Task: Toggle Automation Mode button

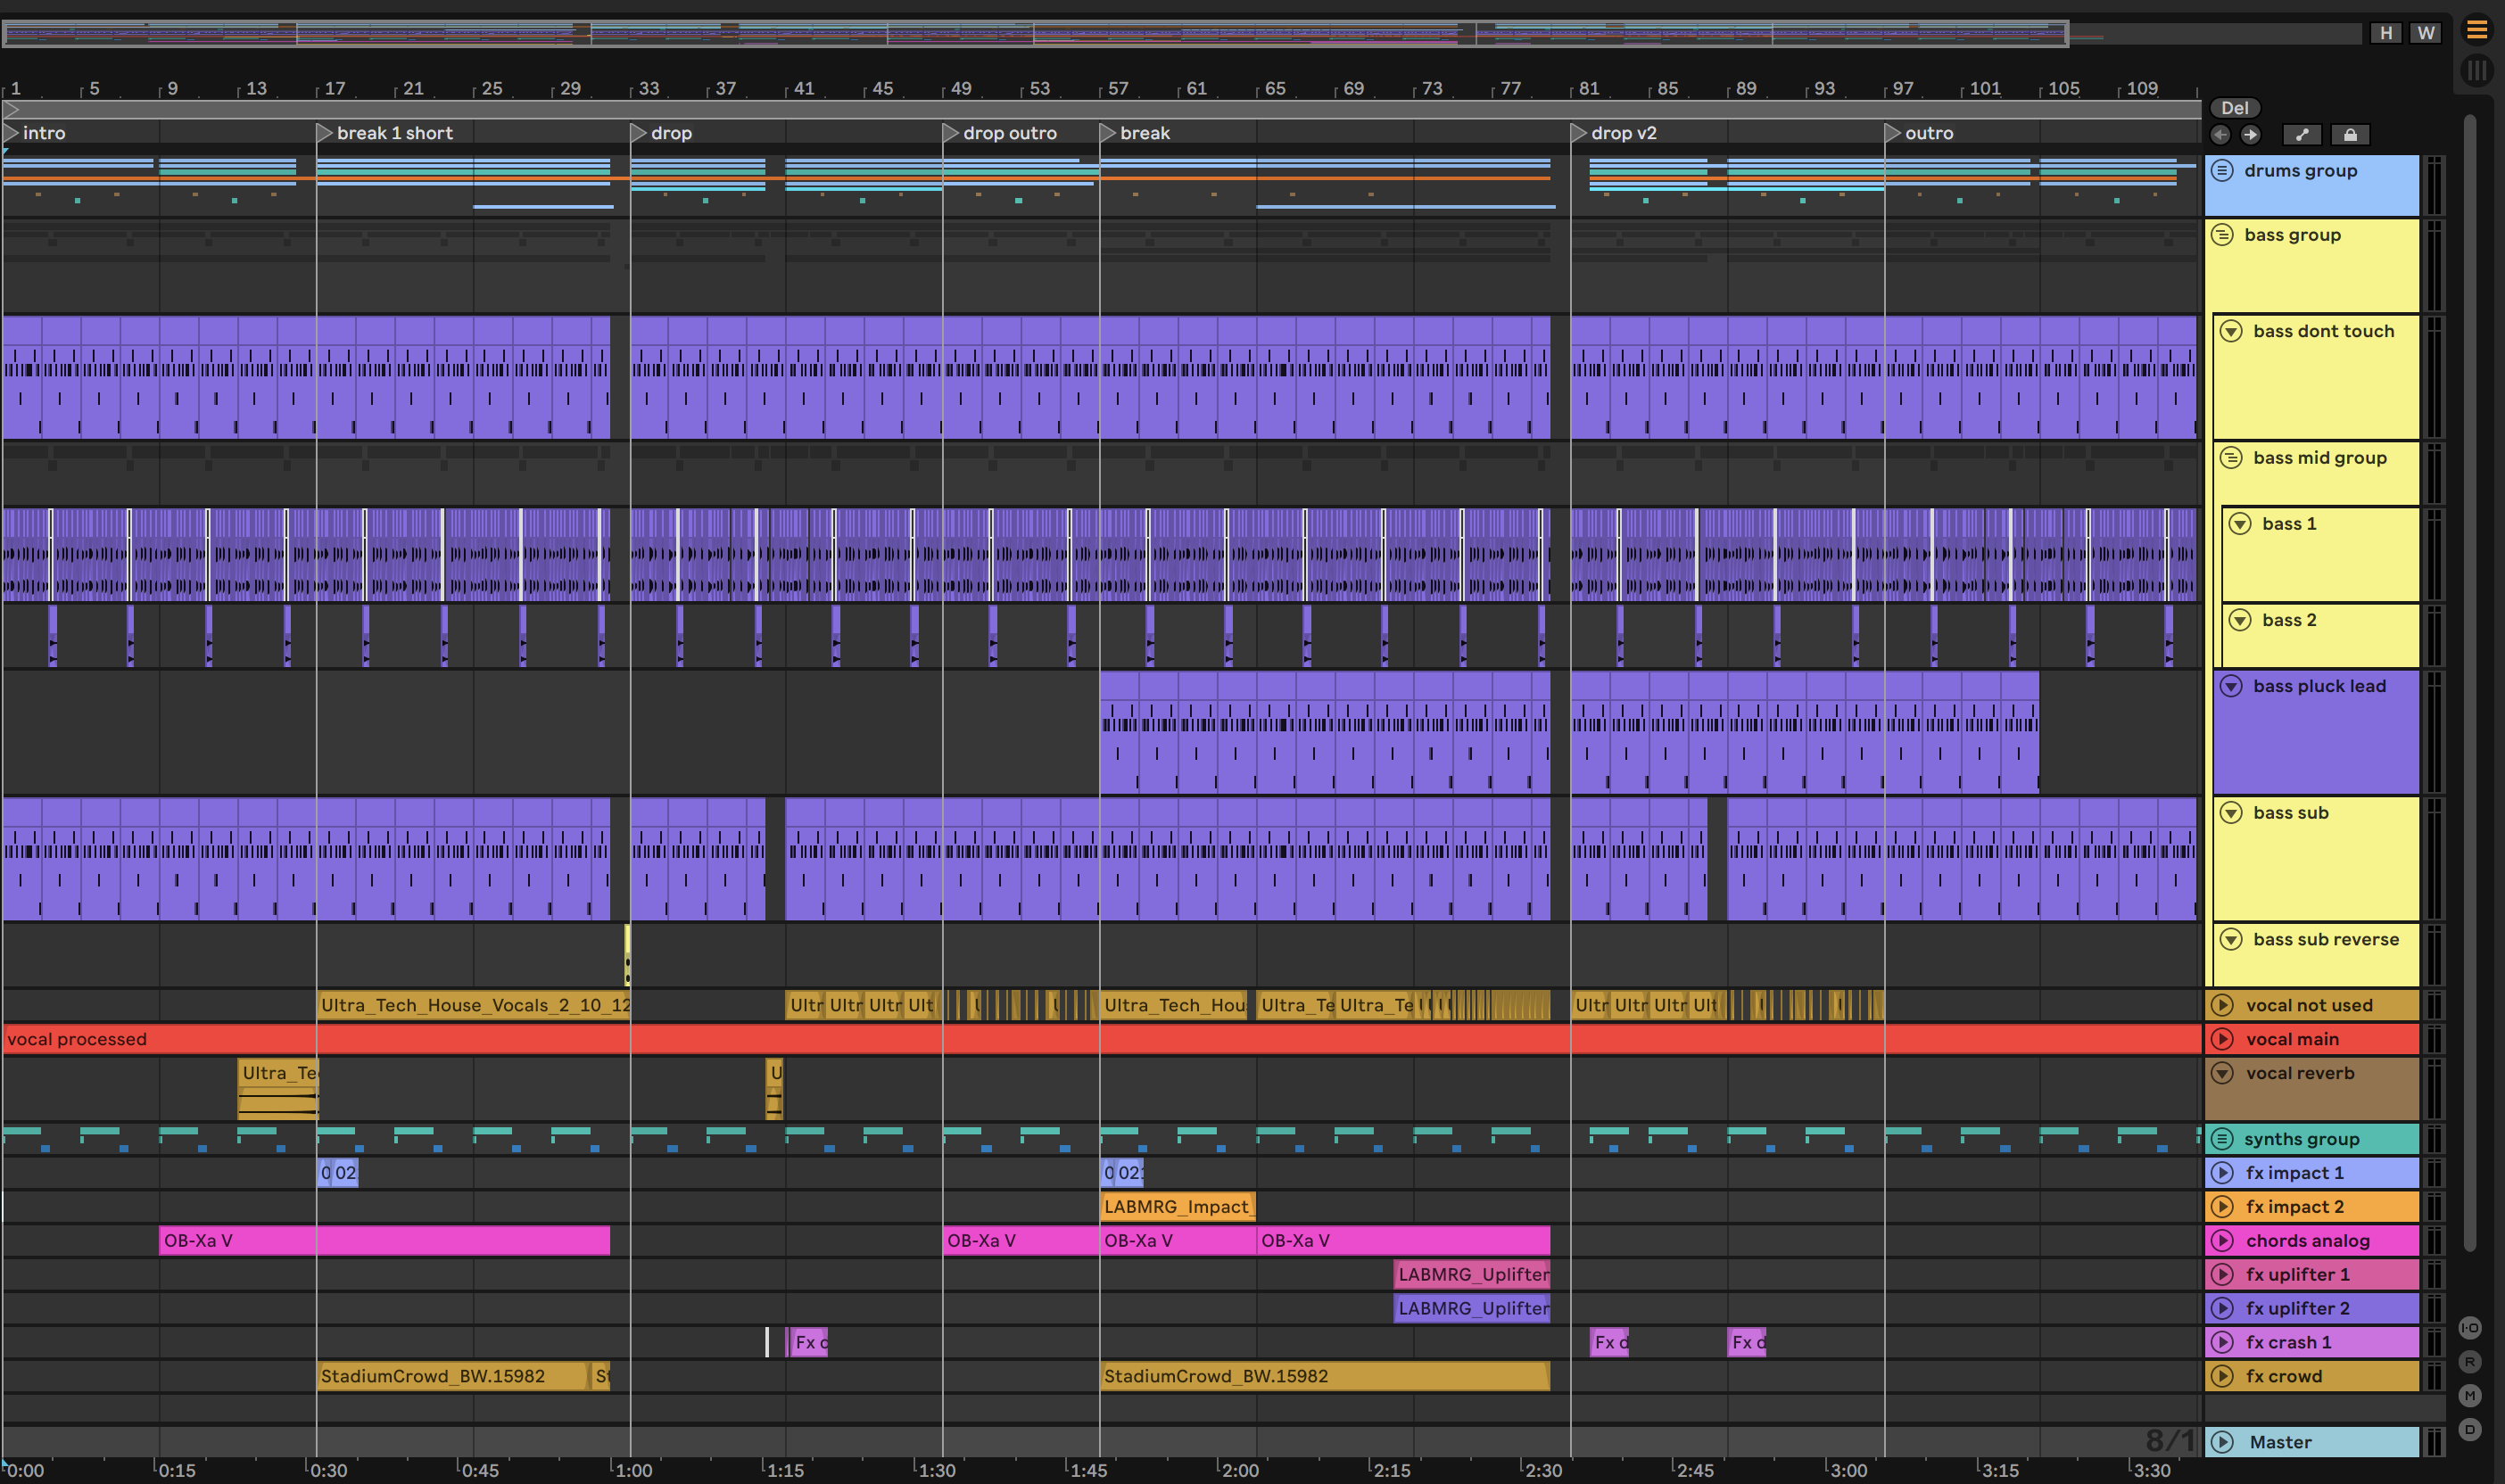Action: pos(2302,135)
